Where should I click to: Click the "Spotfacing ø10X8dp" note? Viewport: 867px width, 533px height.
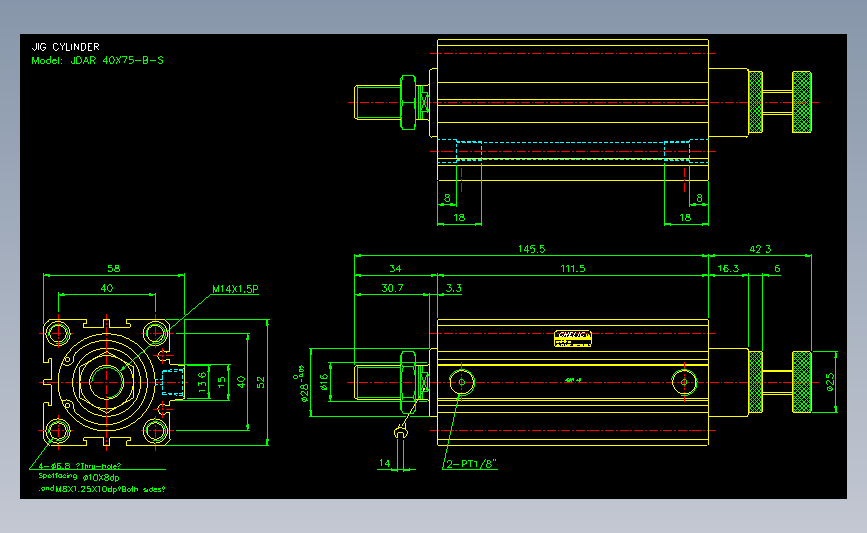pos(79,477)
